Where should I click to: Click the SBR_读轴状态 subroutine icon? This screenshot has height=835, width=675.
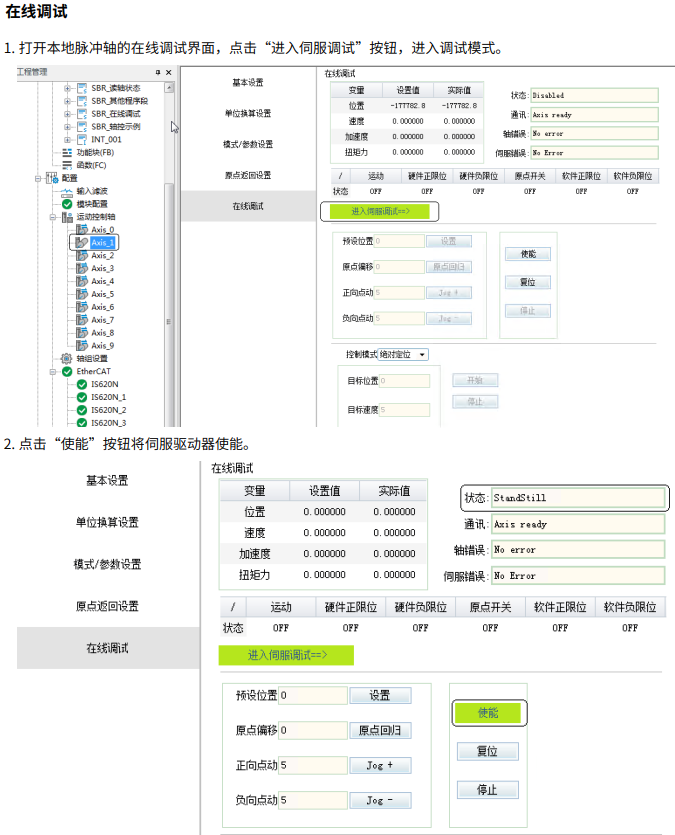click(x=82, y=88)
